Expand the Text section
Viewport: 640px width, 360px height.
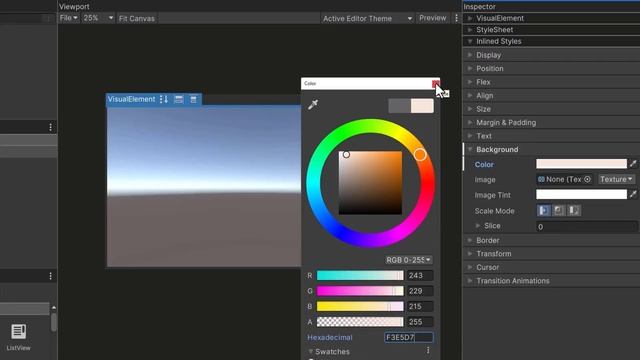pyautogui.click(x=470, y=136)
